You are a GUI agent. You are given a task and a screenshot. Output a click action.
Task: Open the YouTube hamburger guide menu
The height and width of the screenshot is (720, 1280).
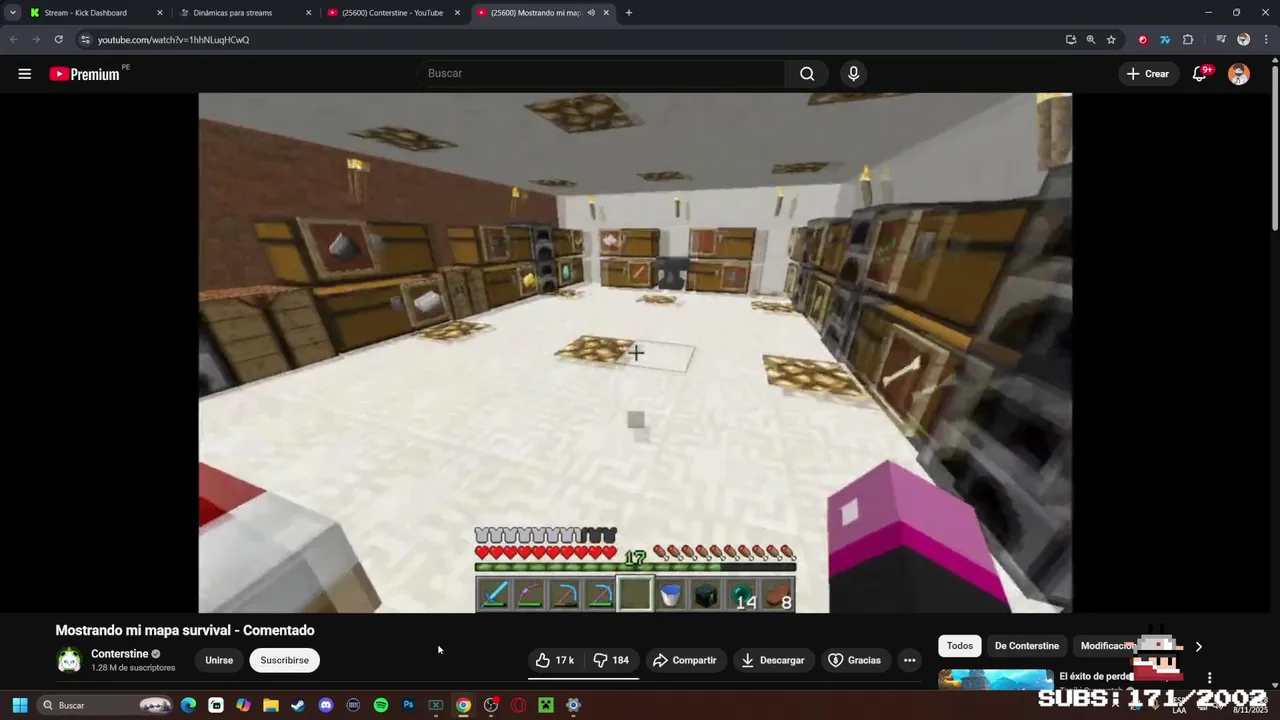click(x=25, y=74)
